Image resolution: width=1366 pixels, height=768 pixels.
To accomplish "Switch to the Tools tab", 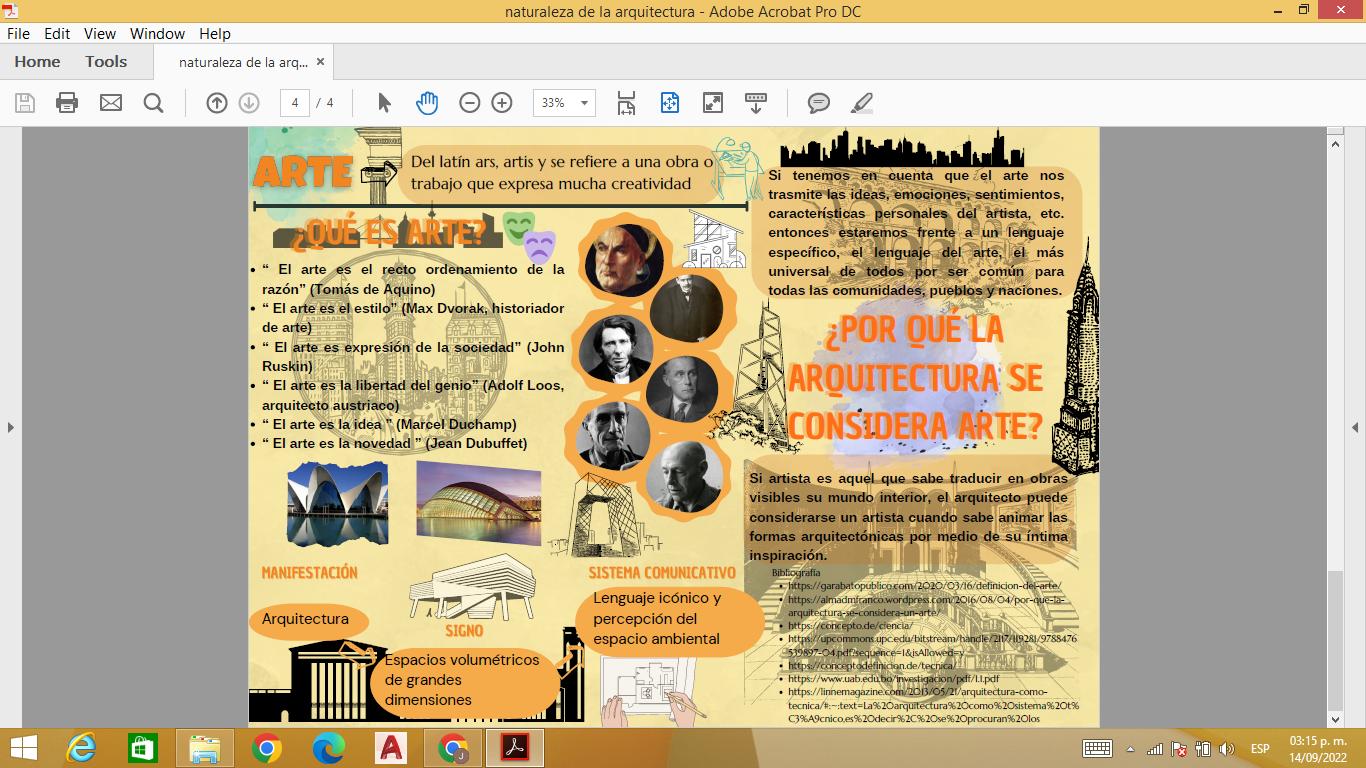I will coord(106,61).
